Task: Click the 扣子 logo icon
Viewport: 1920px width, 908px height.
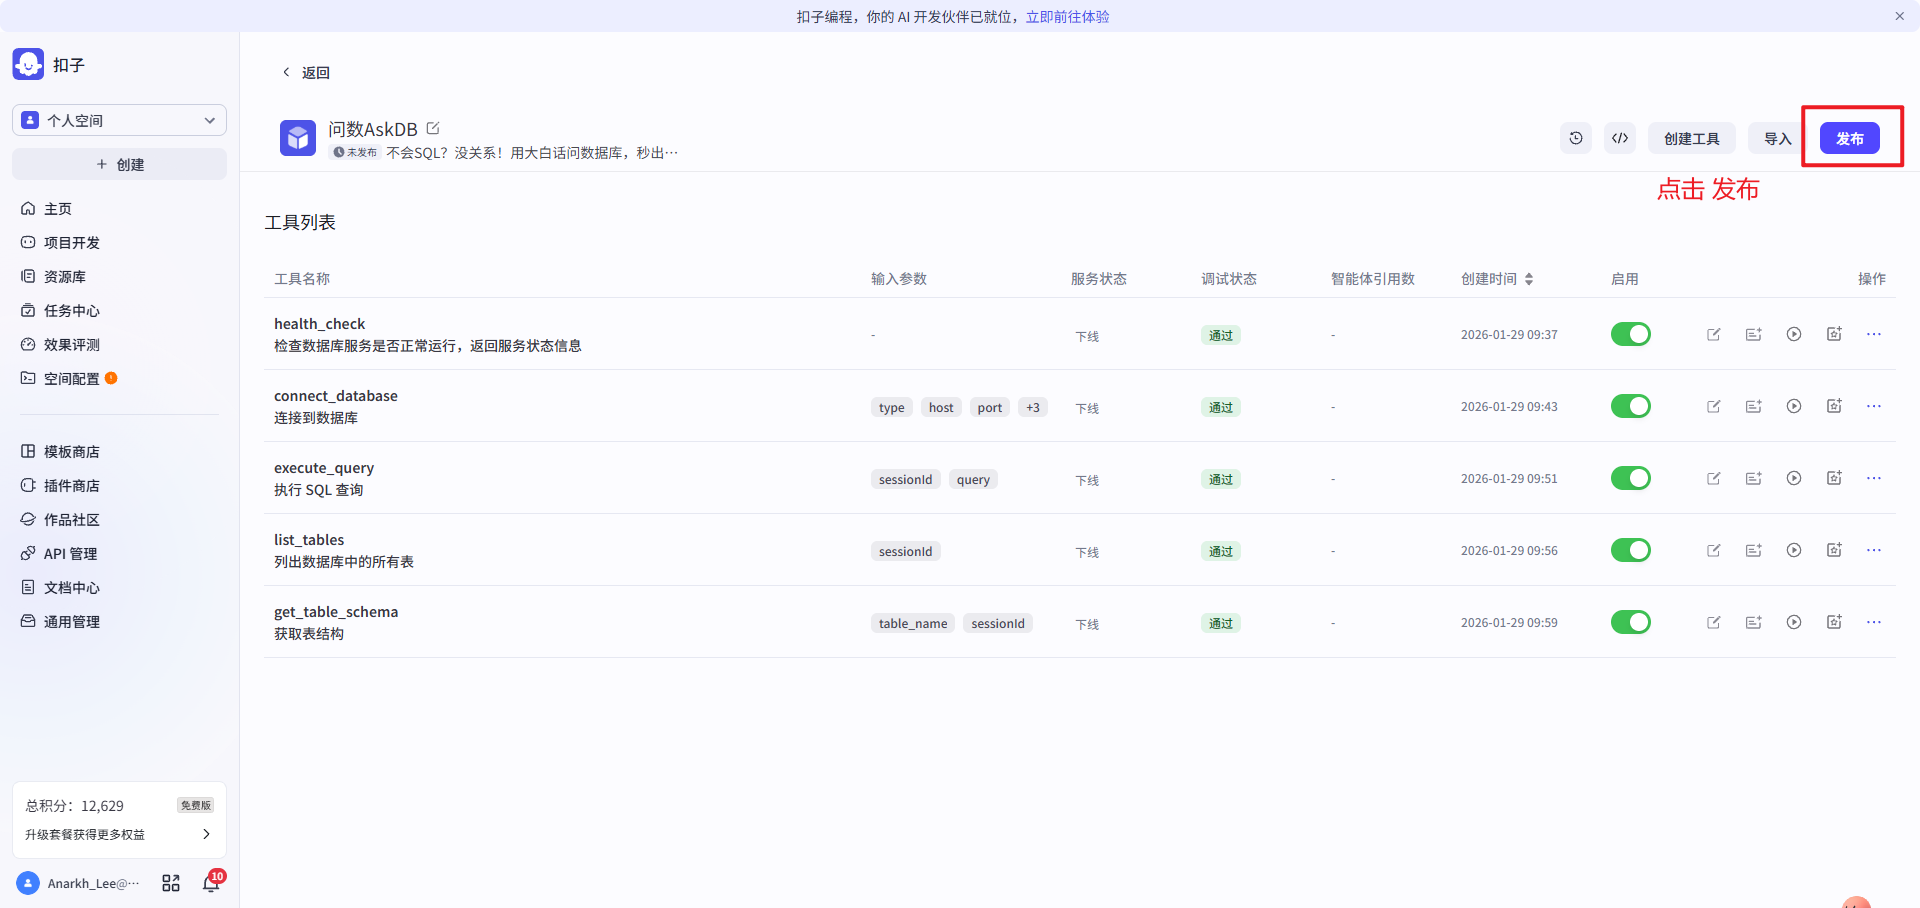Action: point(28,64)
